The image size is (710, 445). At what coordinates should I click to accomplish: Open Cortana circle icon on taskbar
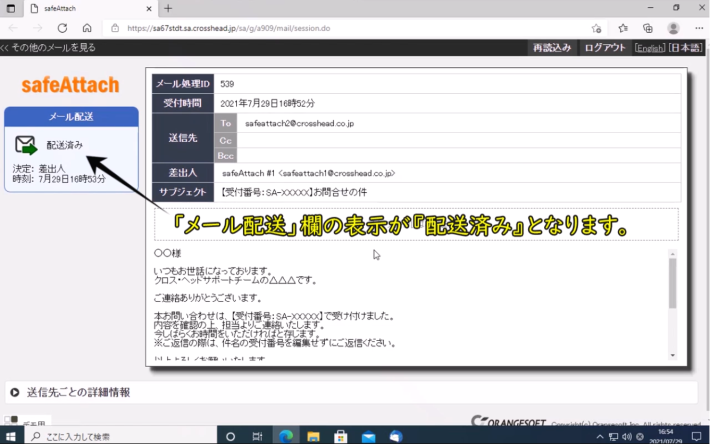(230, 436)
